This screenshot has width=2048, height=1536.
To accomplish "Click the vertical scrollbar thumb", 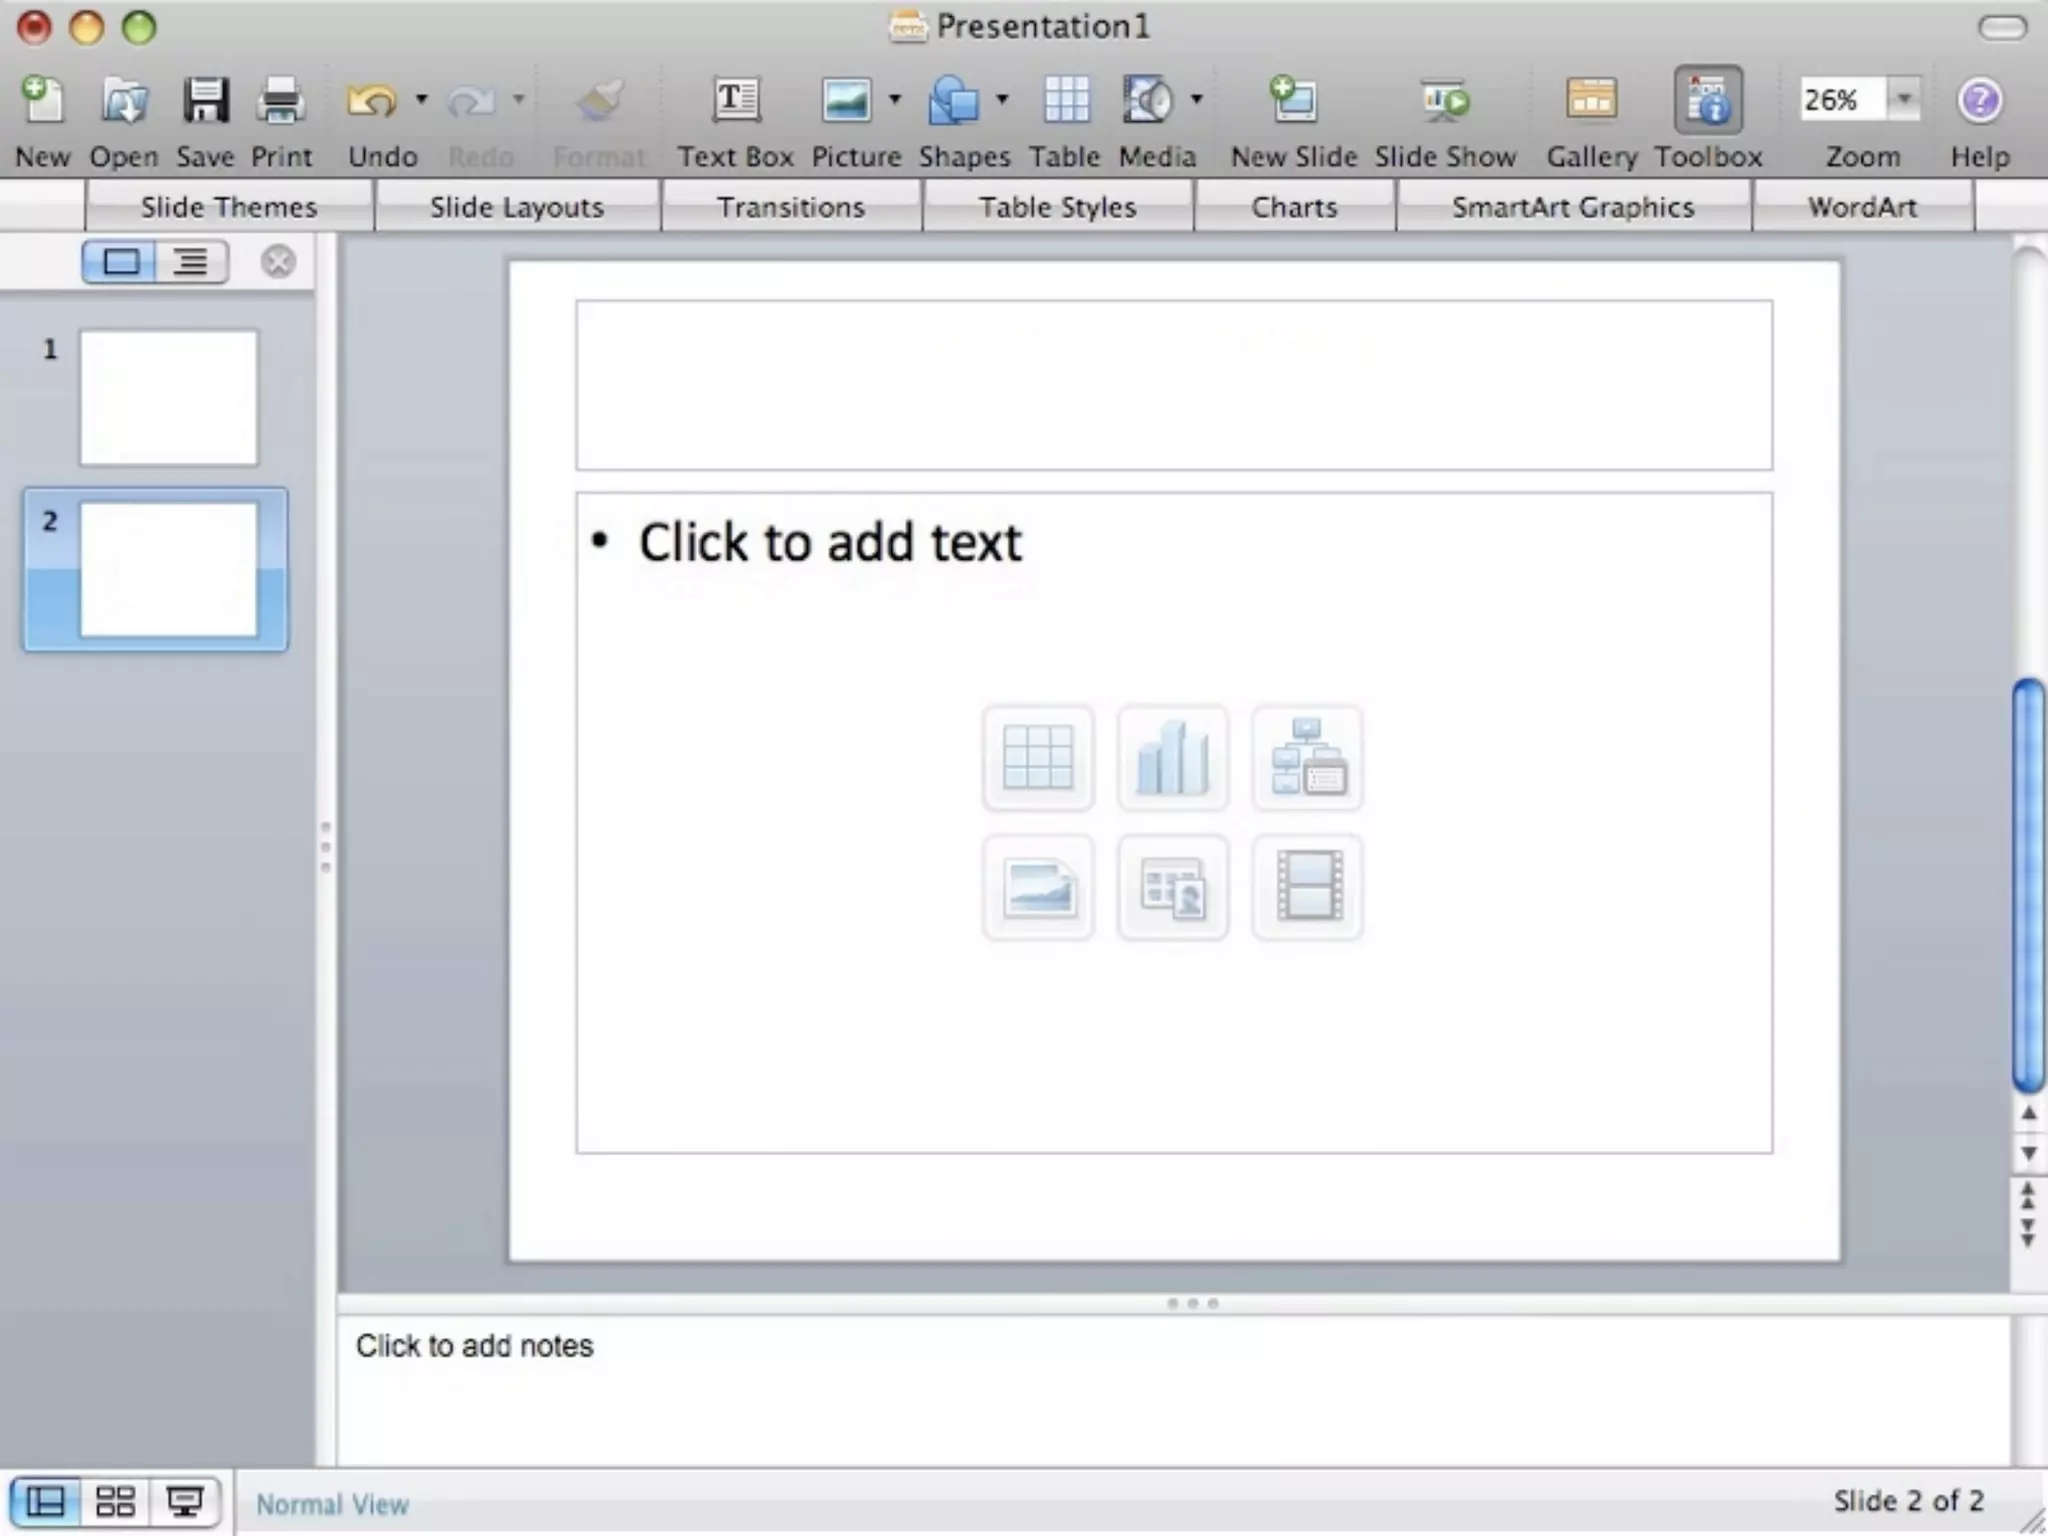I will click(x=2028, y=885).
